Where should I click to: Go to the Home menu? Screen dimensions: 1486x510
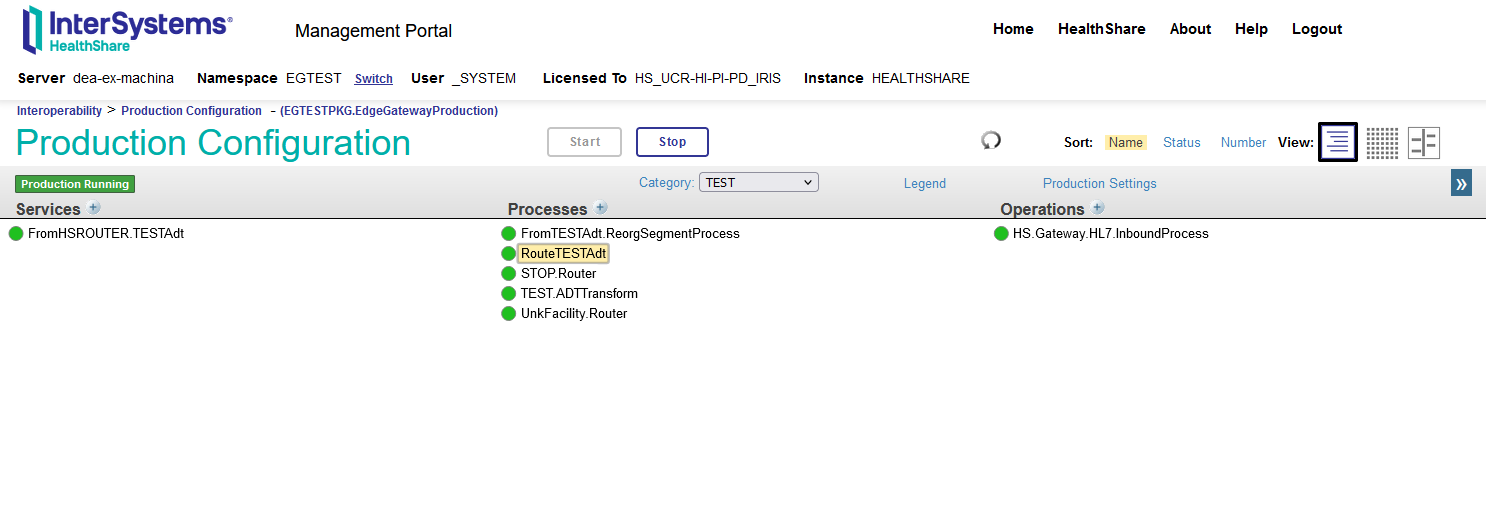pos(1013,29)
